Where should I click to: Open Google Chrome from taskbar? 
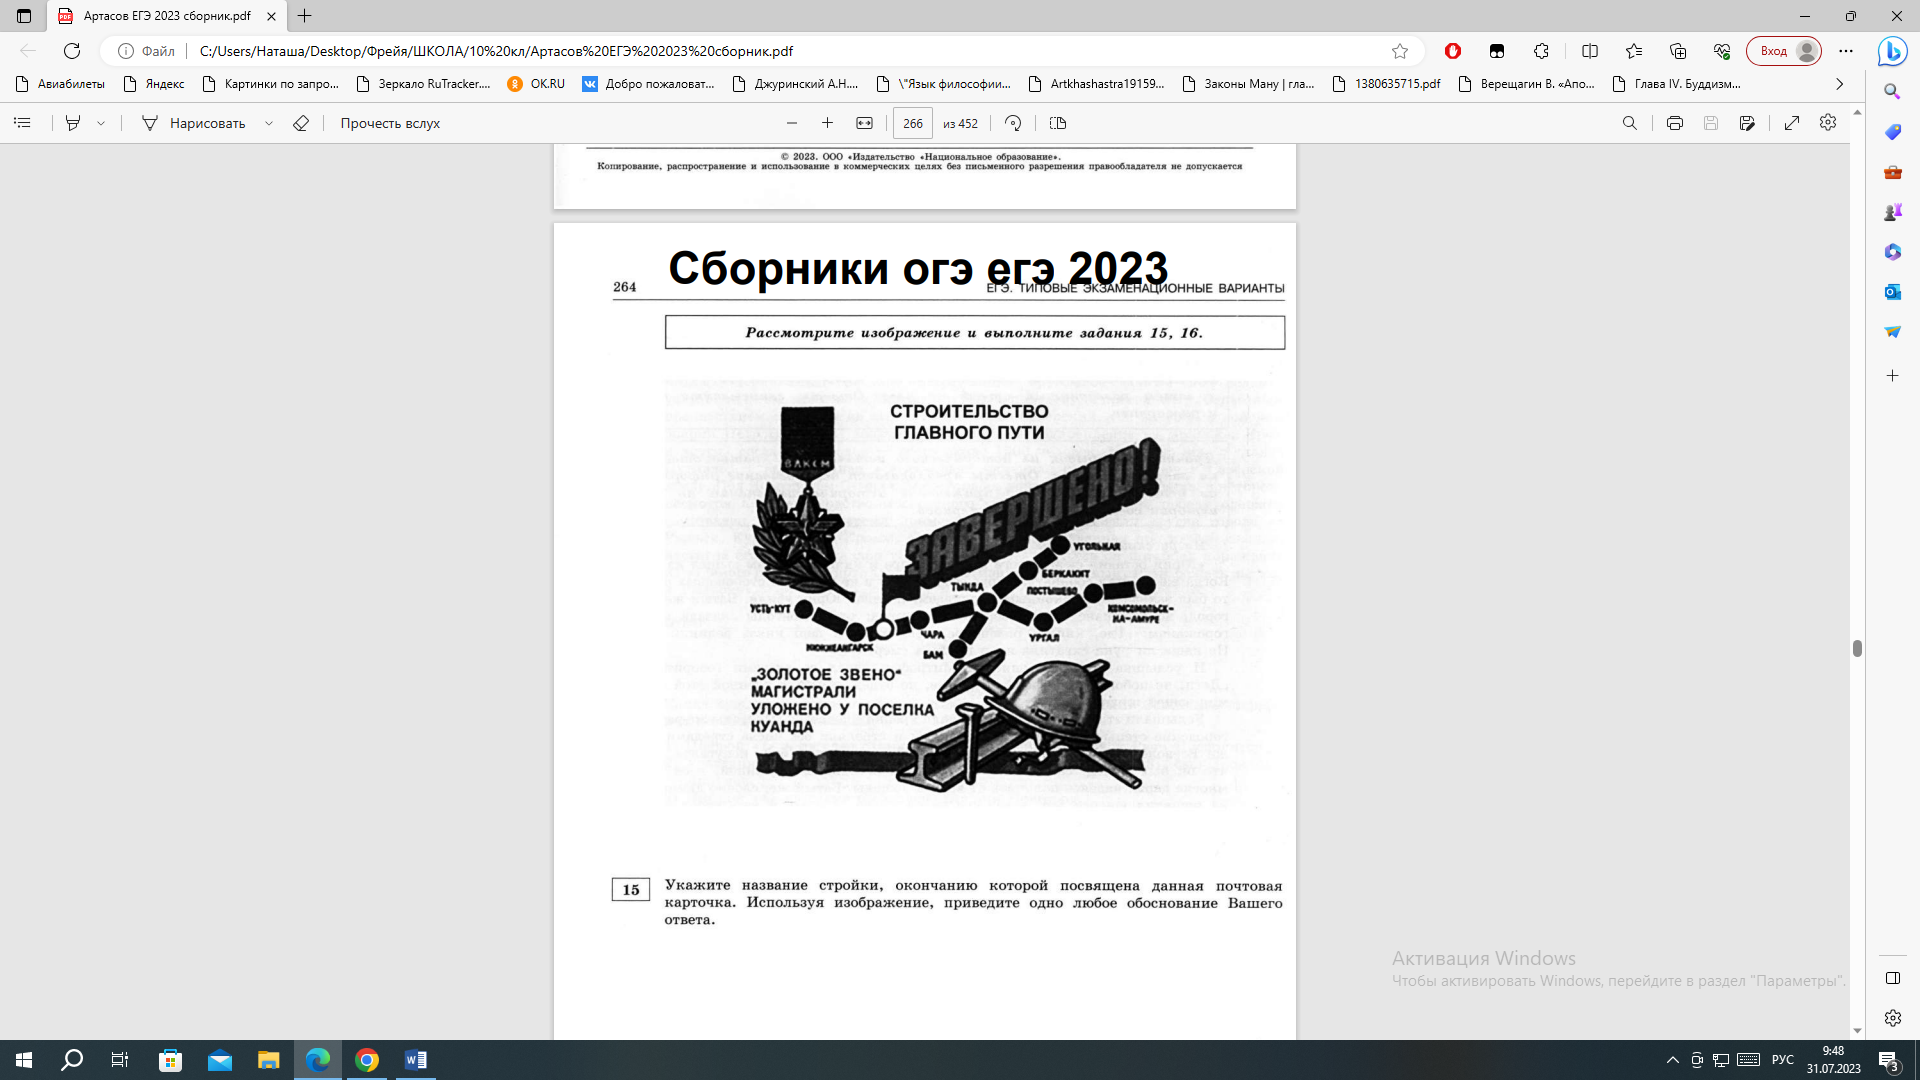point(367,1060)
